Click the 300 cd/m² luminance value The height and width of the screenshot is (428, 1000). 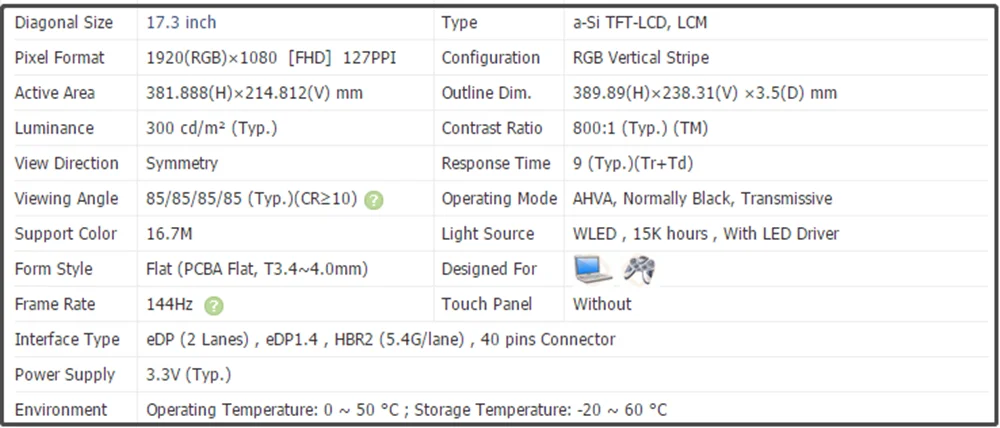click(211, 128)
